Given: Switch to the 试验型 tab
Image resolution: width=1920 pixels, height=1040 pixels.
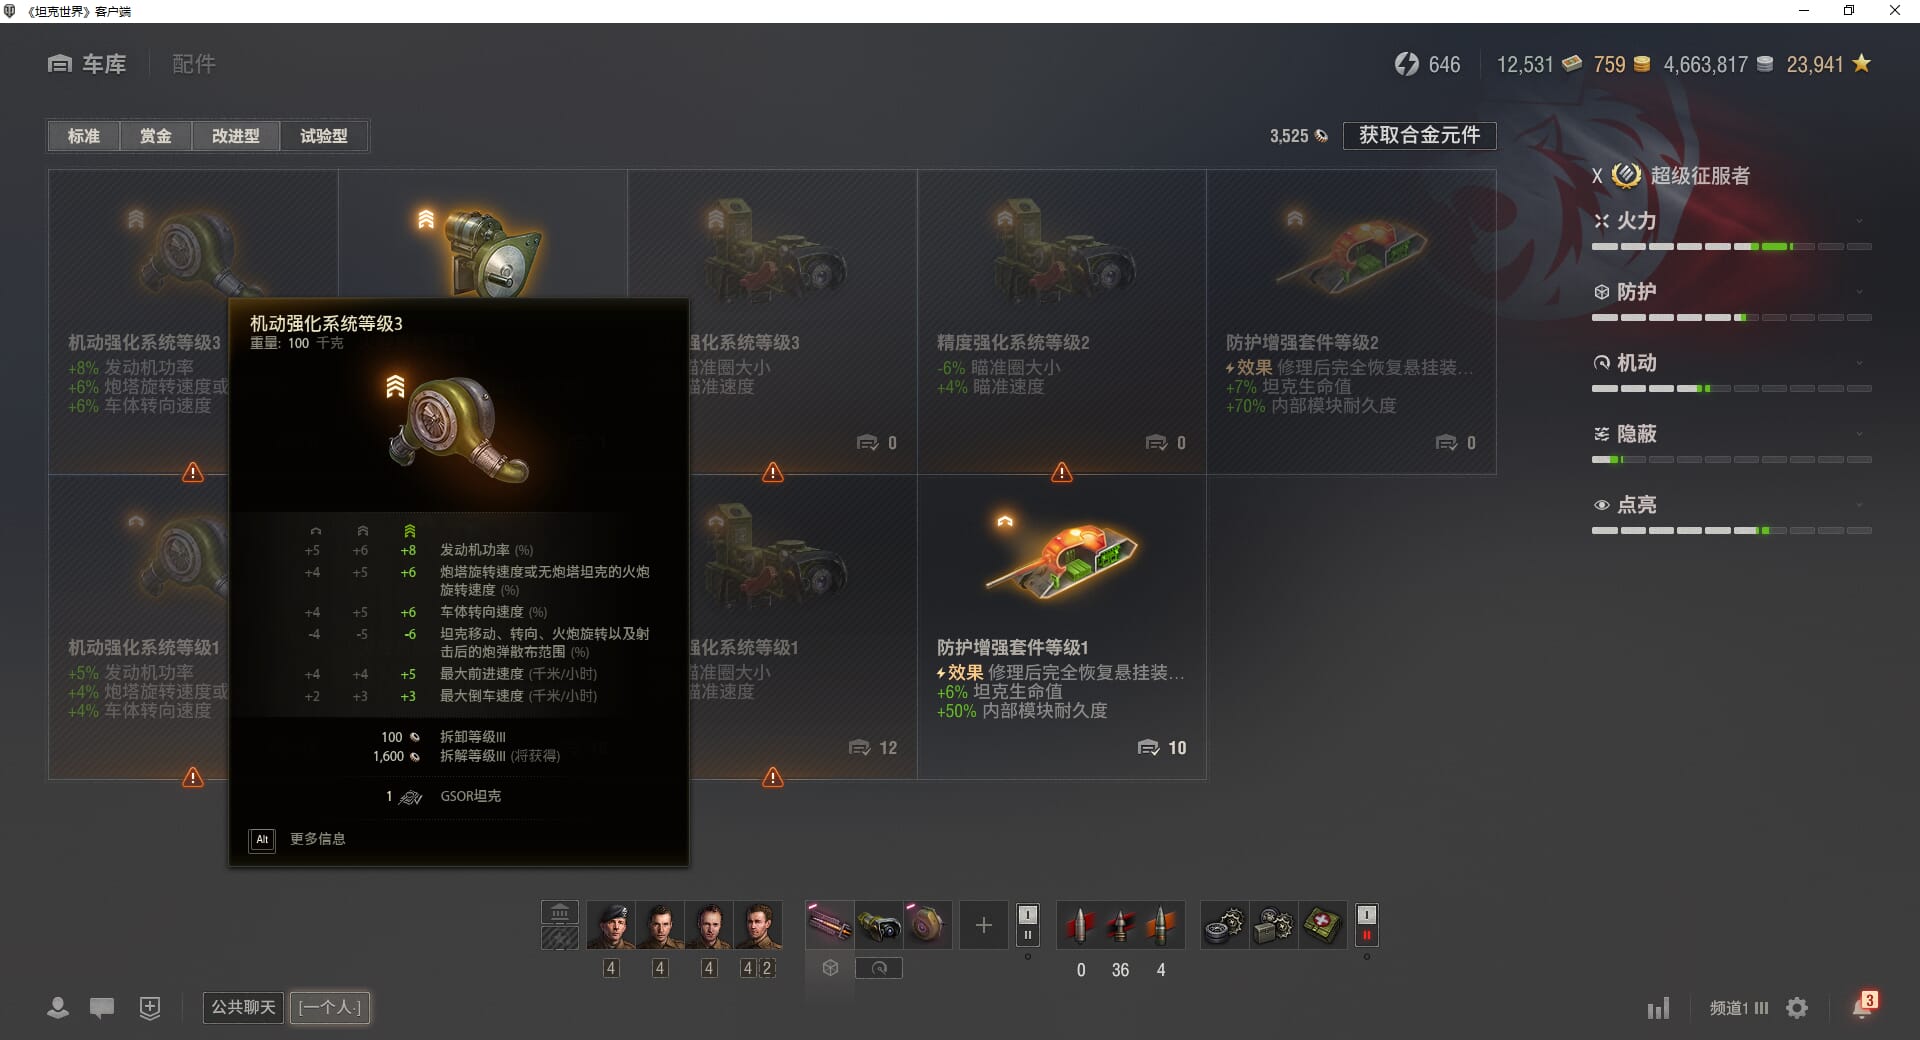Looking at the screenshot, I should click(x=324, y=136).
